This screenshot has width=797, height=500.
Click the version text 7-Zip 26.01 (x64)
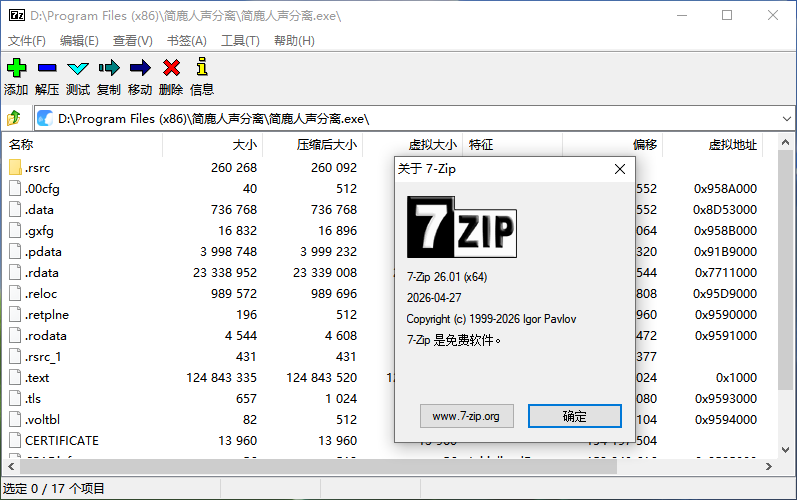click(x=447, y=277)
